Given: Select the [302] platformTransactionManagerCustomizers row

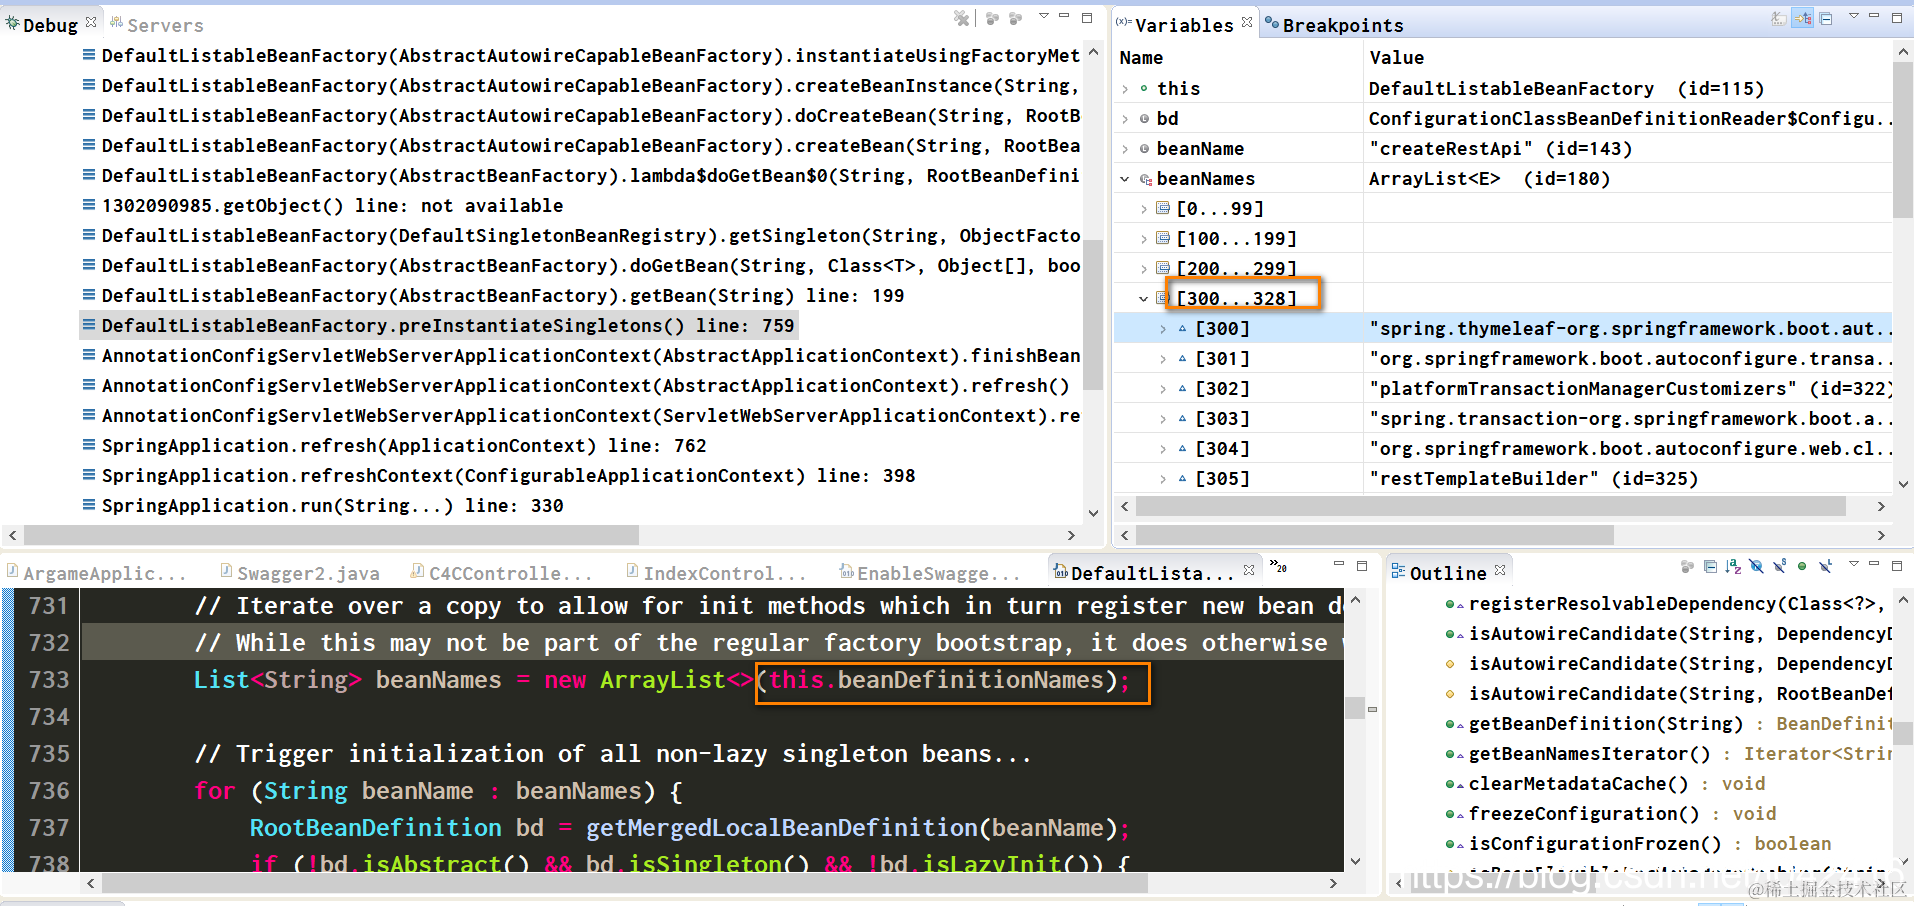Looking at the screenshot, I should pyautogui.click(x=1503, y=388).
